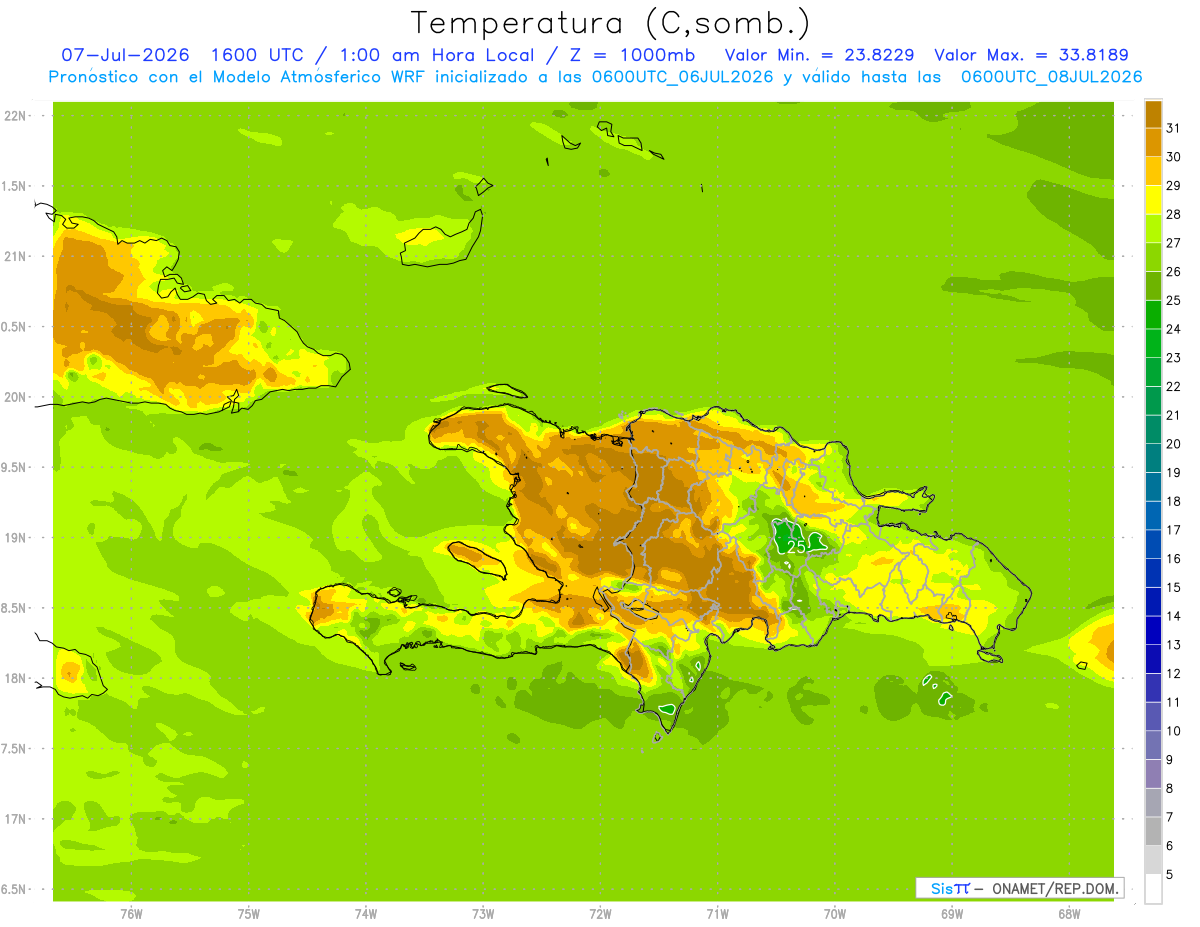Image resolution: width=1200 pixels, height=927 pixels.
Task: Click the "68W" longitude axis label
Action: 1069,914
